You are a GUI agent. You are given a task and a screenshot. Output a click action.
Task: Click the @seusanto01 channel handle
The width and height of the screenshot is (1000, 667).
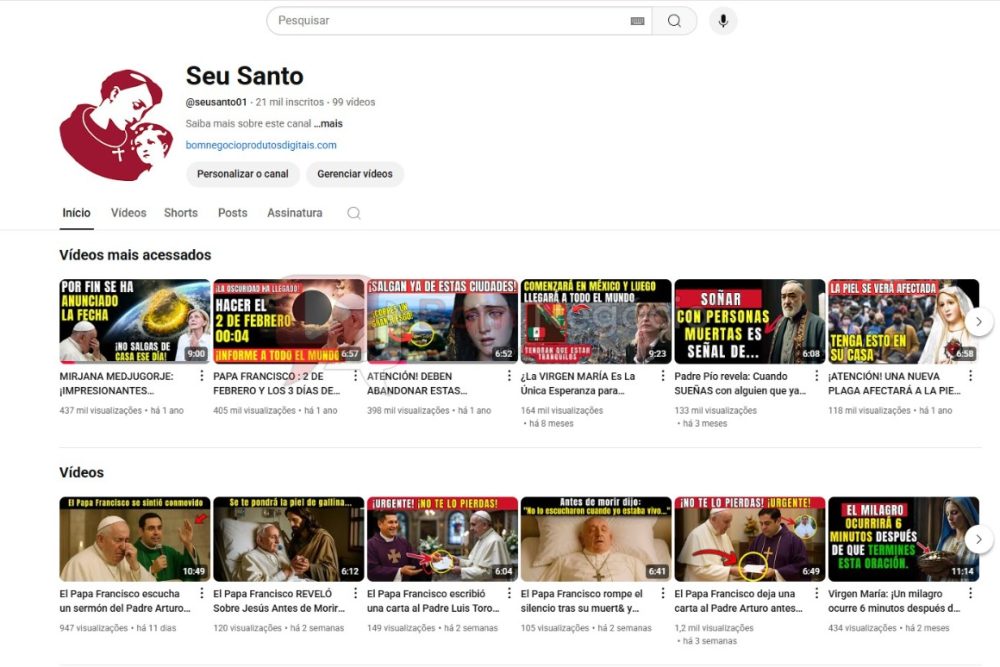216,102
